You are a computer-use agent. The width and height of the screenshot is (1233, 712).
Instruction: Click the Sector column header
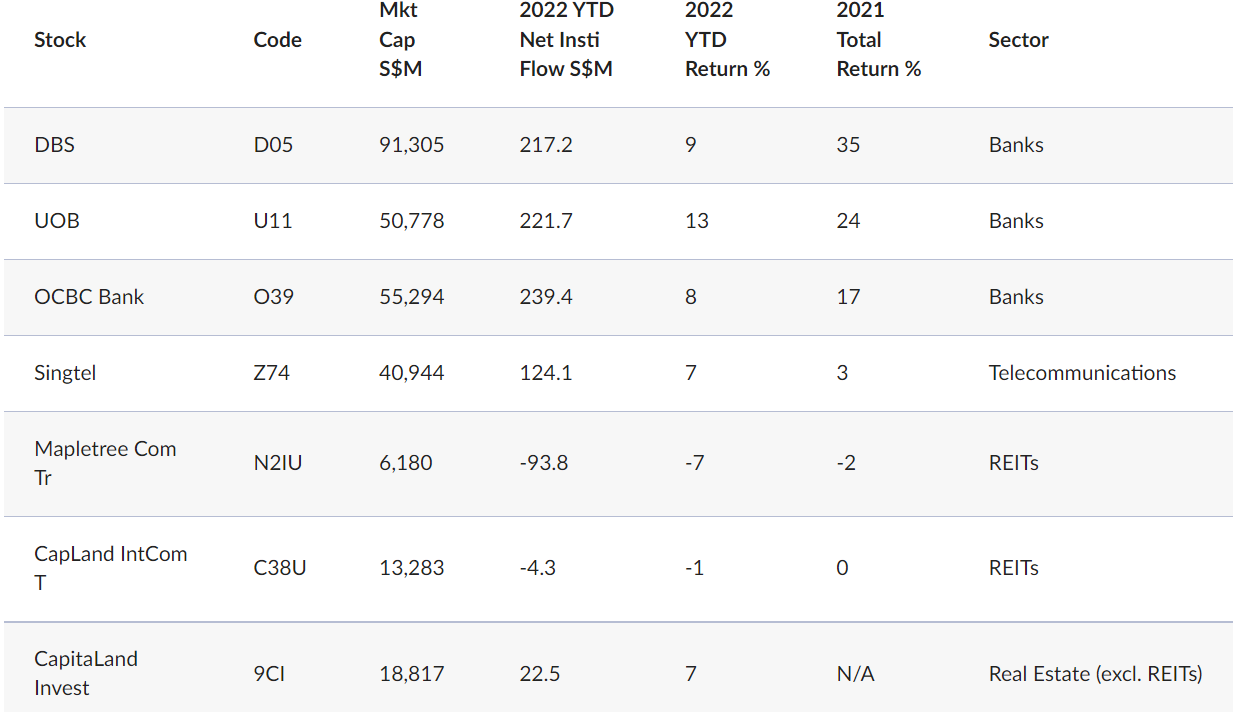(x=1018, y=40)
